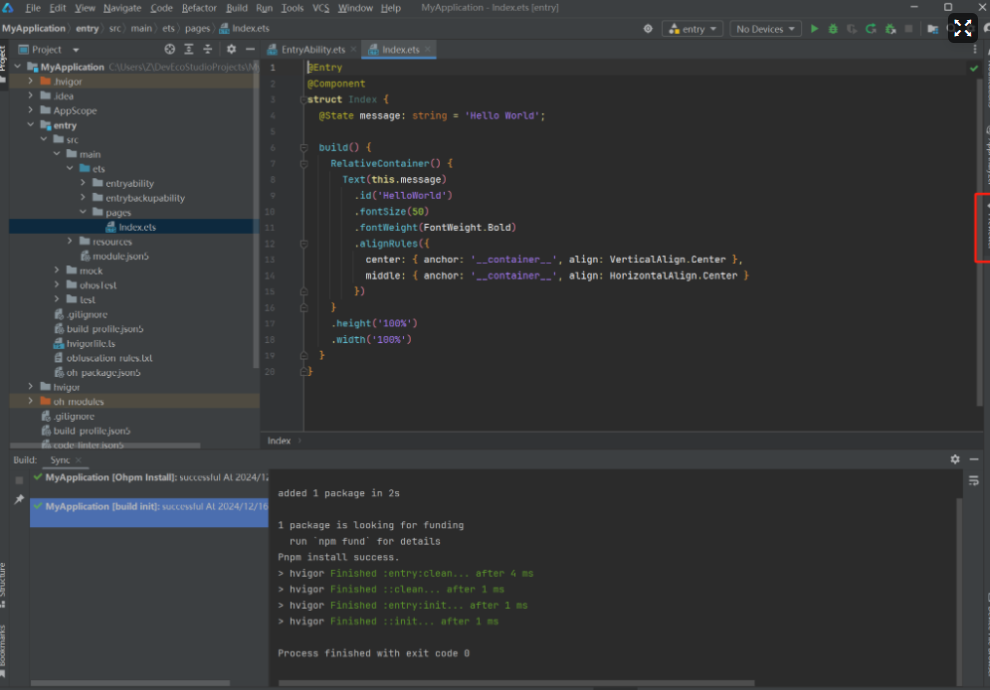The height and width of the screenshot is (690, 990).
Task: Collapse the entry module folder
Action: pyautogui.click(x=30, y=125)
